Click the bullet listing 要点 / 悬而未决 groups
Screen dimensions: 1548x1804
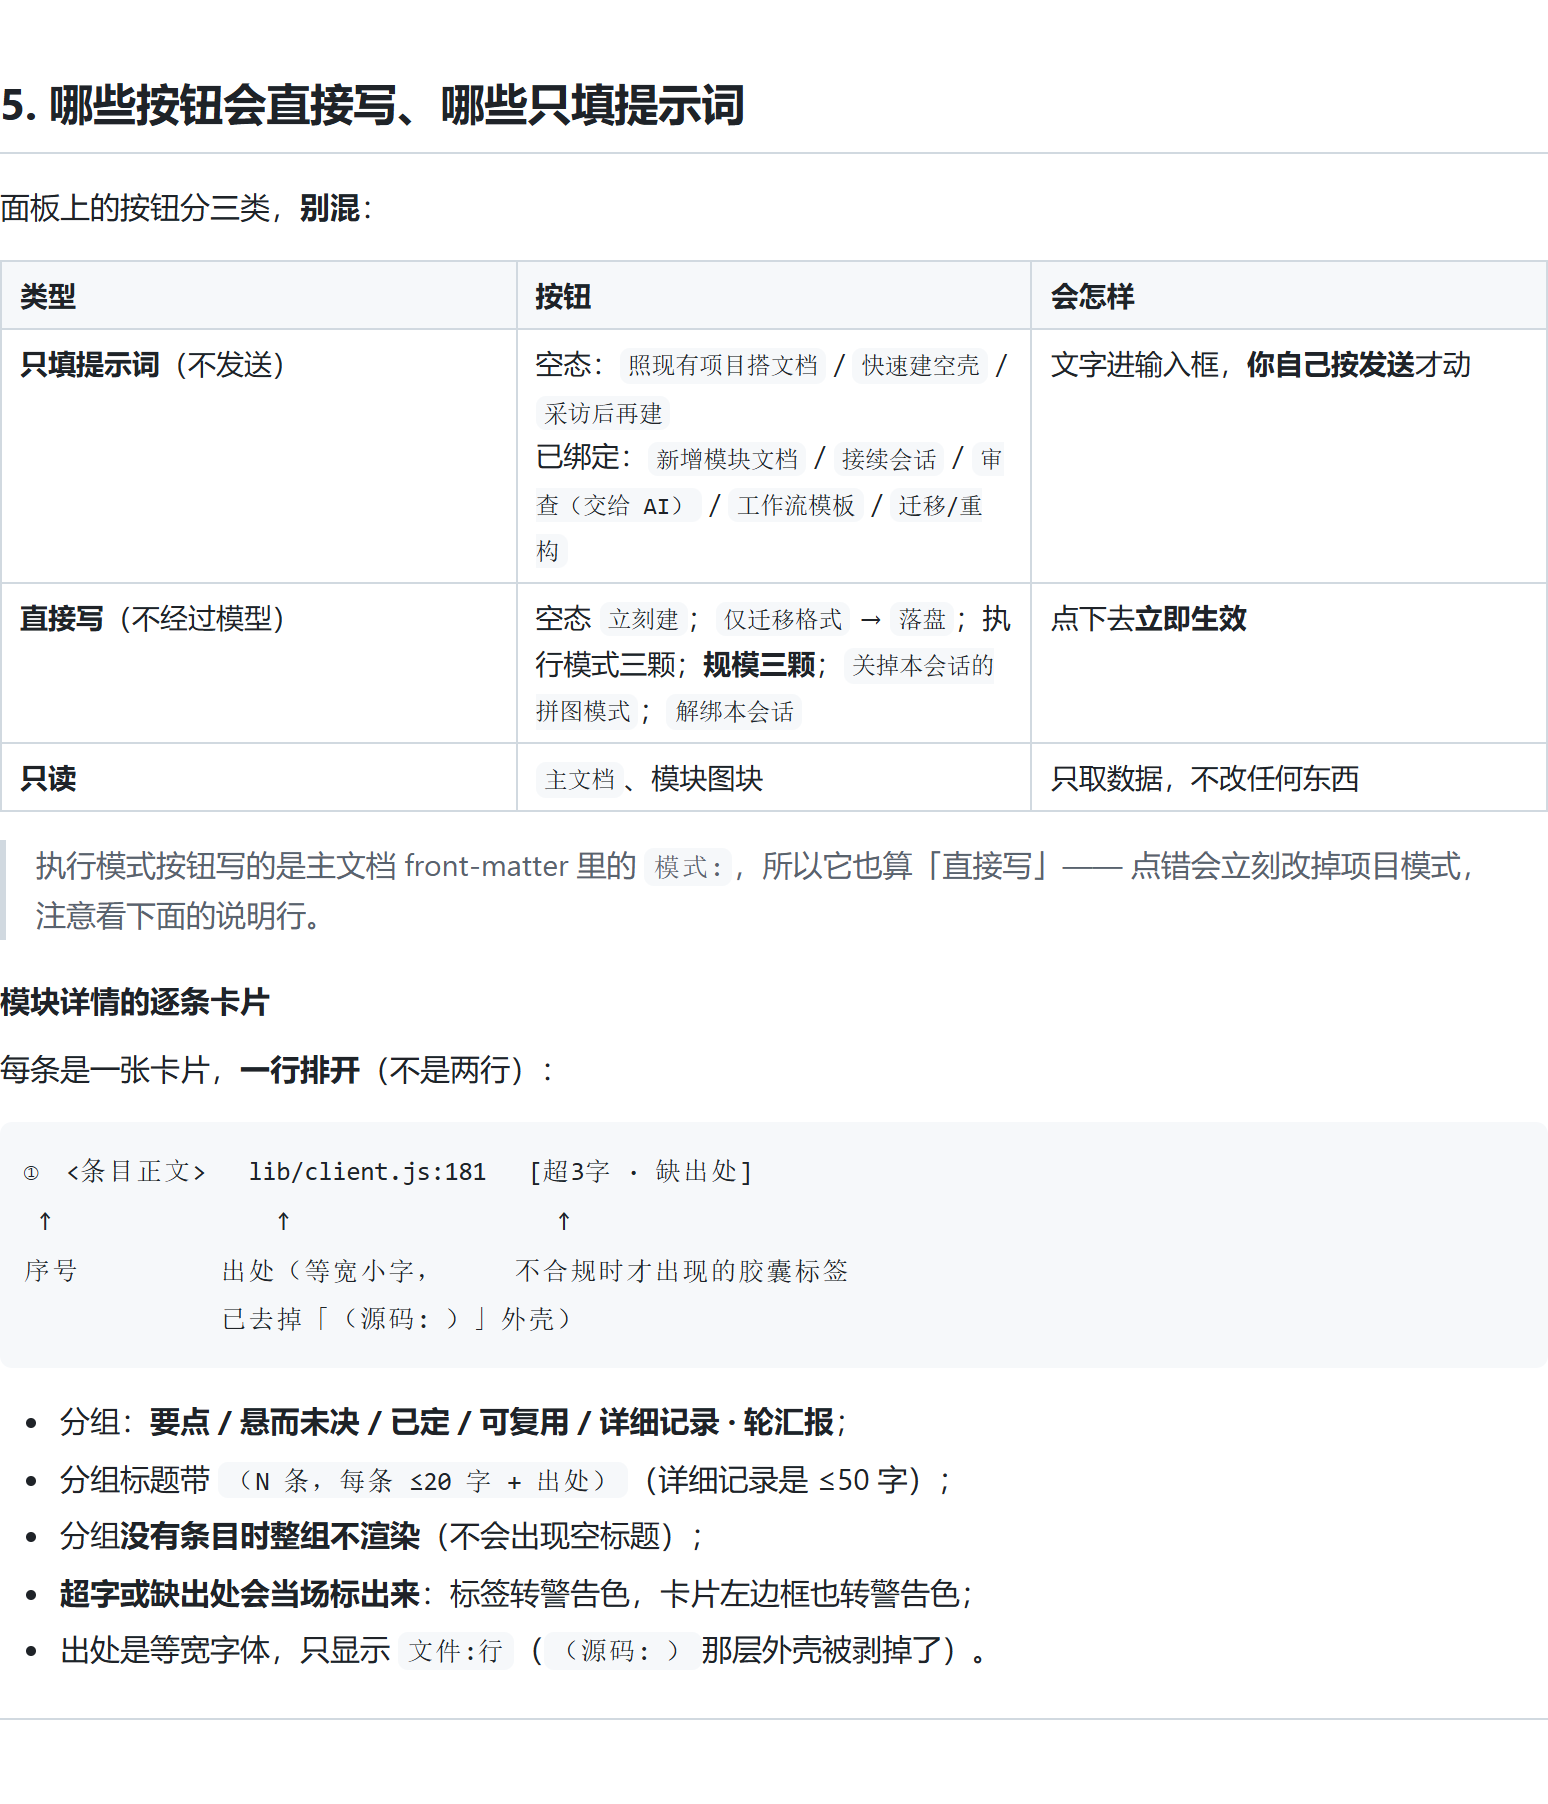coord(454,1422)
